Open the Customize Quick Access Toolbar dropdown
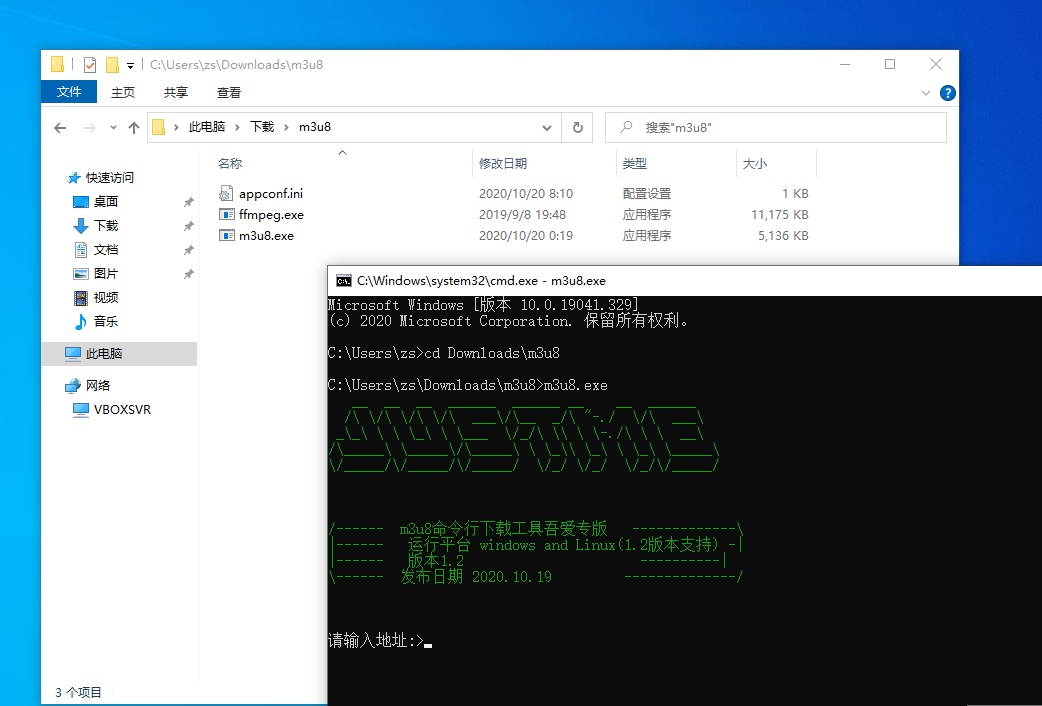 click(130, 65)
